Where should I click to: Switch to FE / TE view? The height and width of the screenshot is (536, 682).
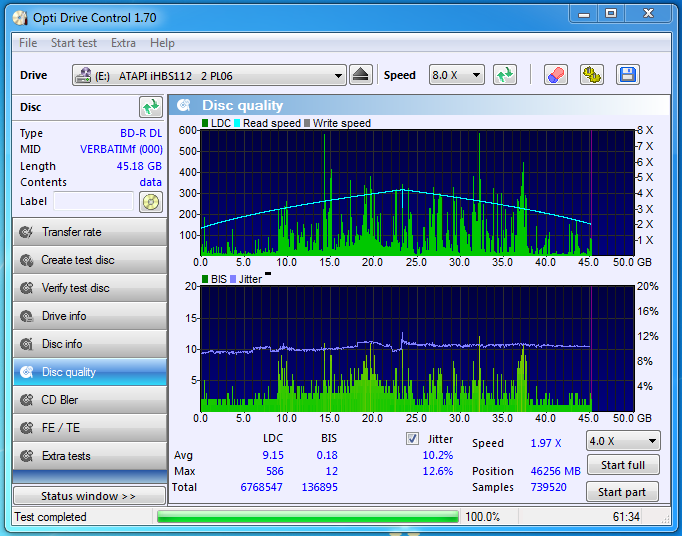(x=90, y=428)
